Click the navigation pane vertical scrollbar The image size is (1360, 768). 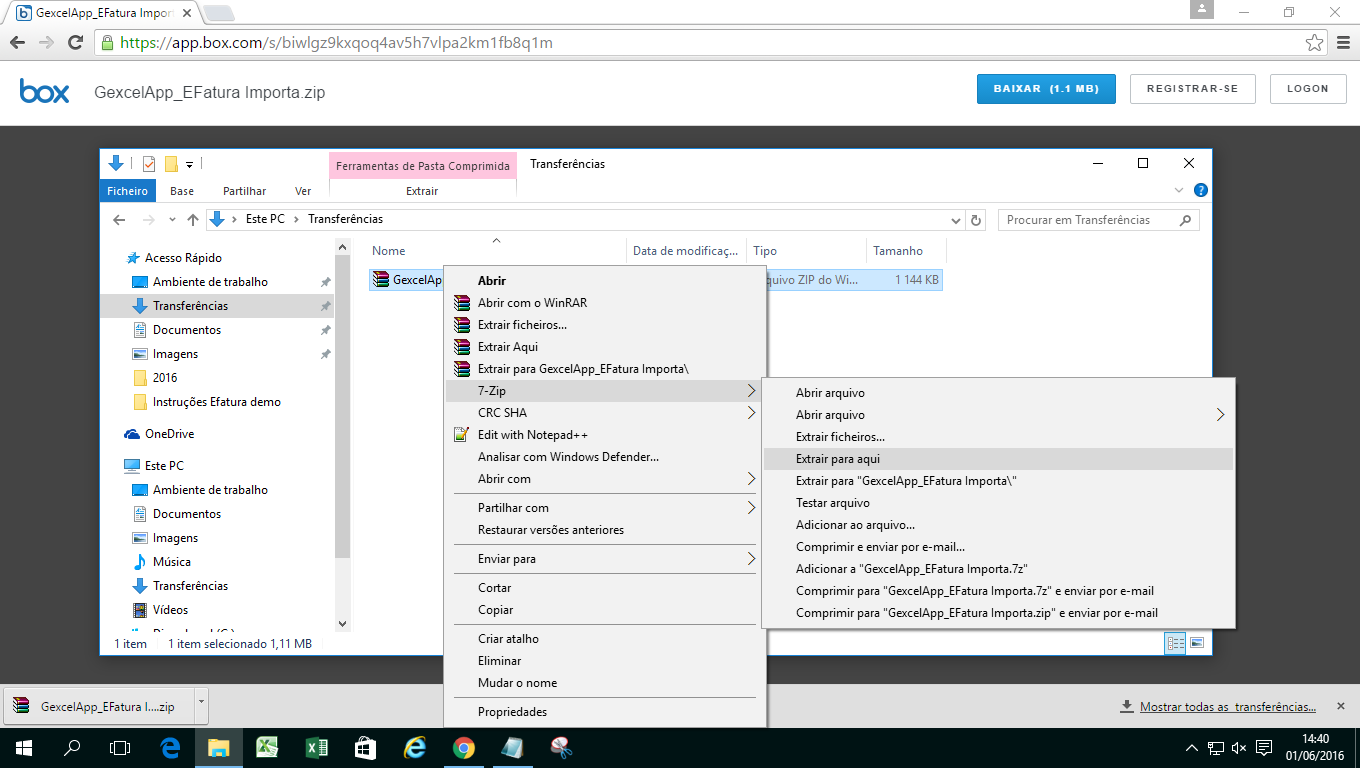tap(343, 400)
